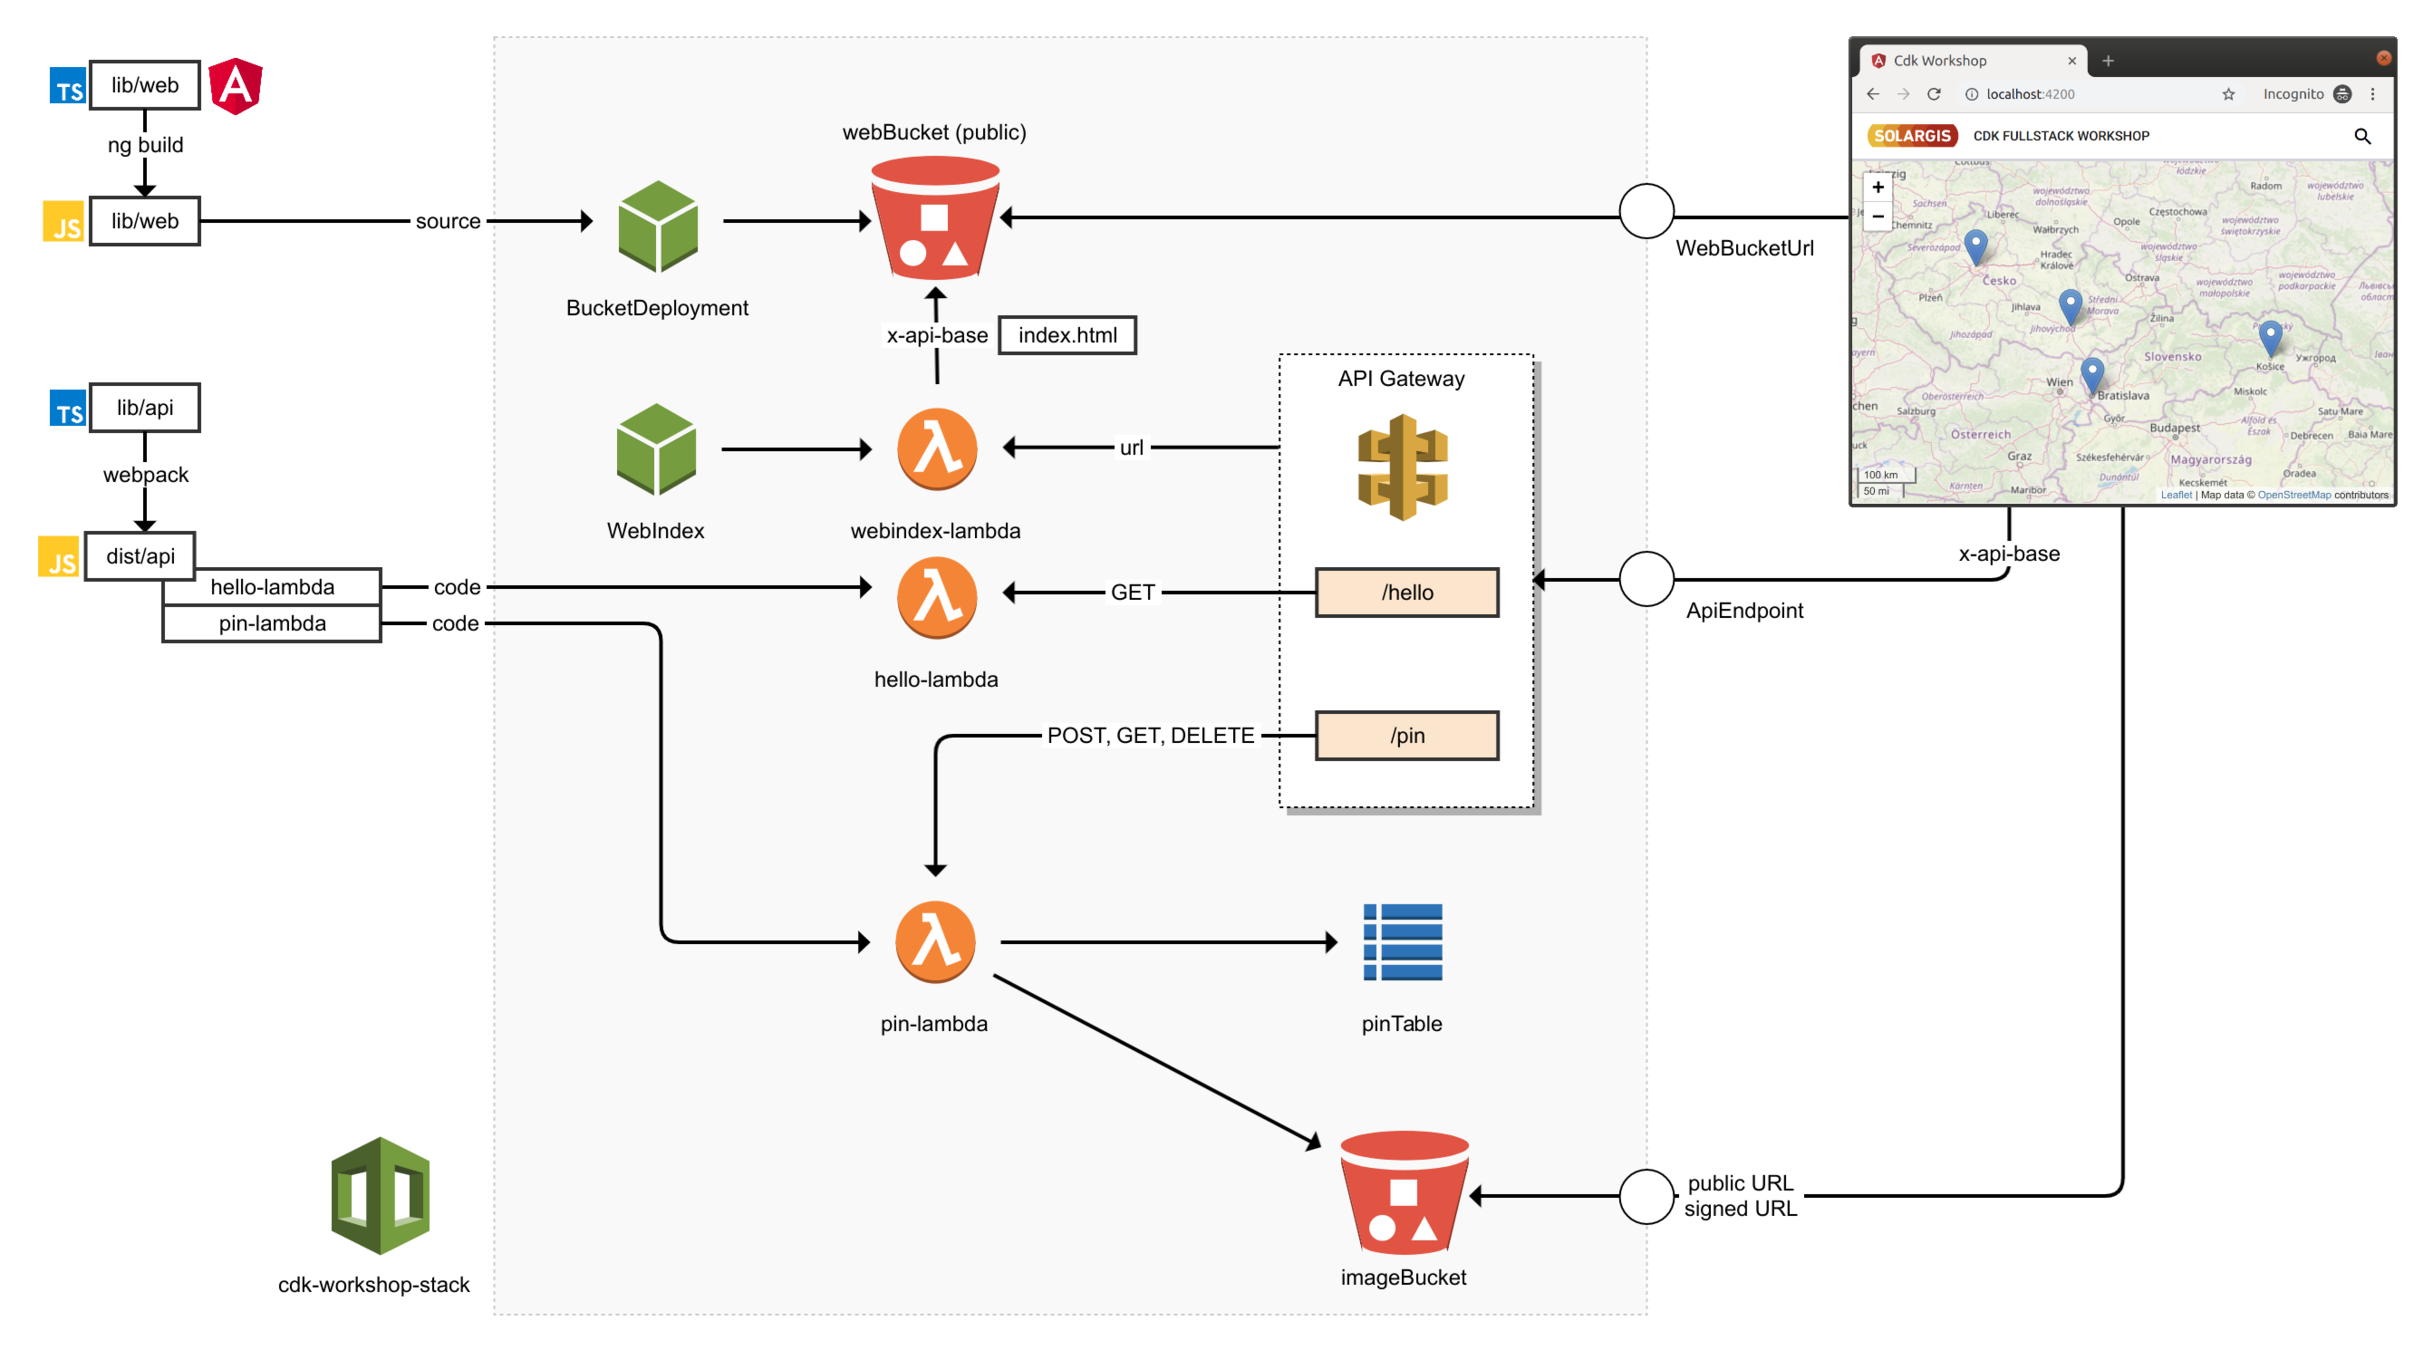Click the webindex-lambda orange icon
Screen dimensions: 2433x1350
936,450
